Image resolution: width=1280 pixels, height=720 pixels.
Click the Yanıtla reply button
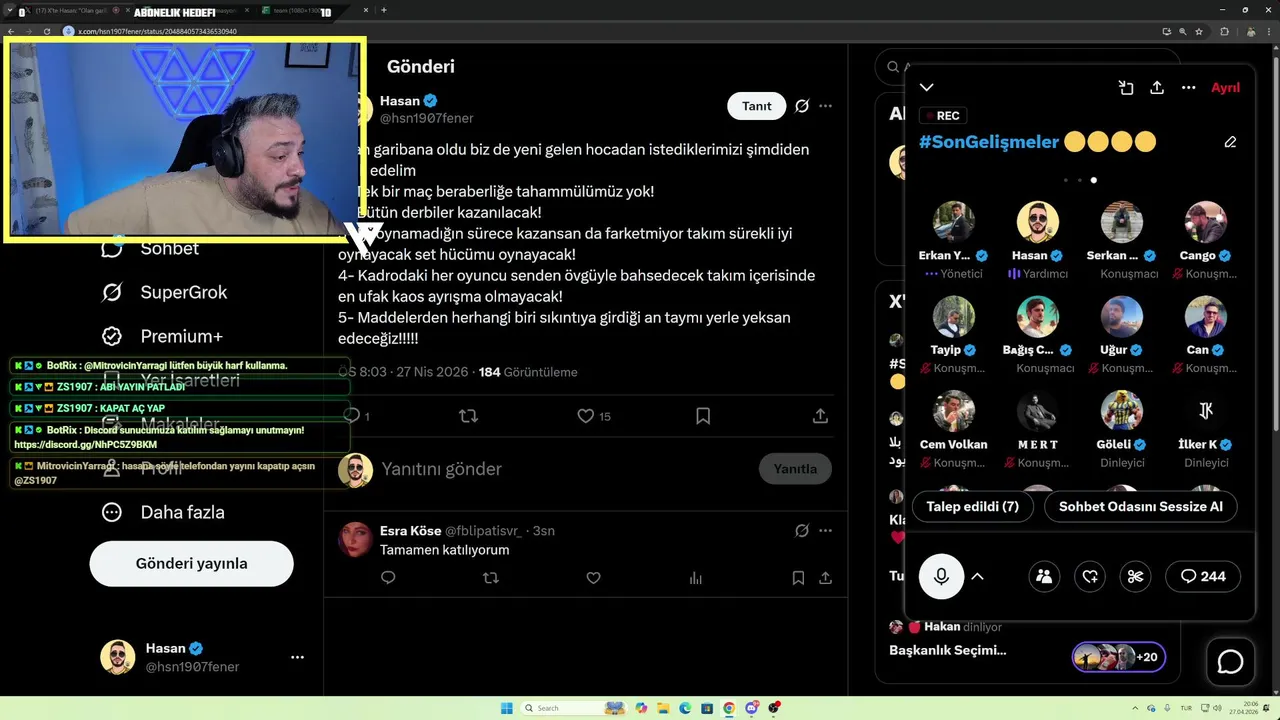795,469
